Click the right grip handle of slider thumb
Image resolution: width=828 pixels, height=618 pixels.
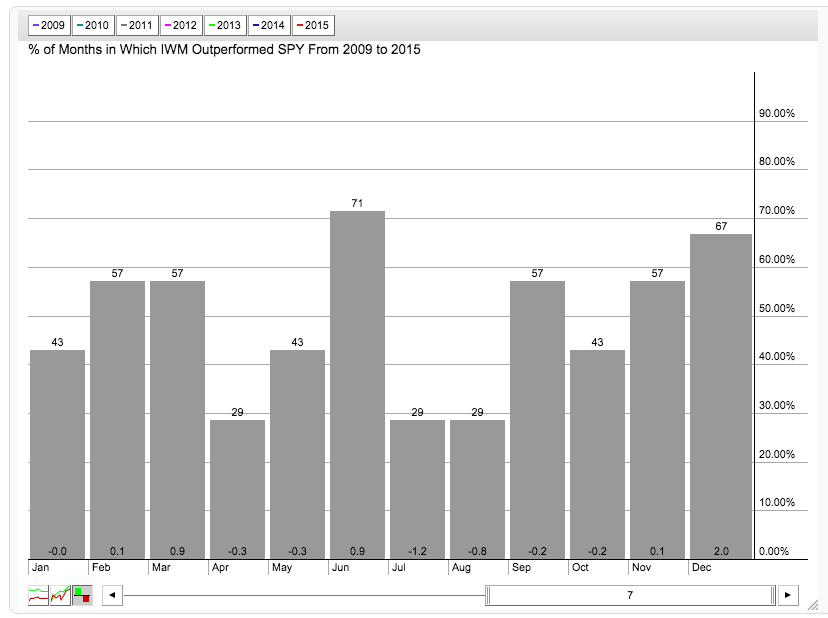773,595
